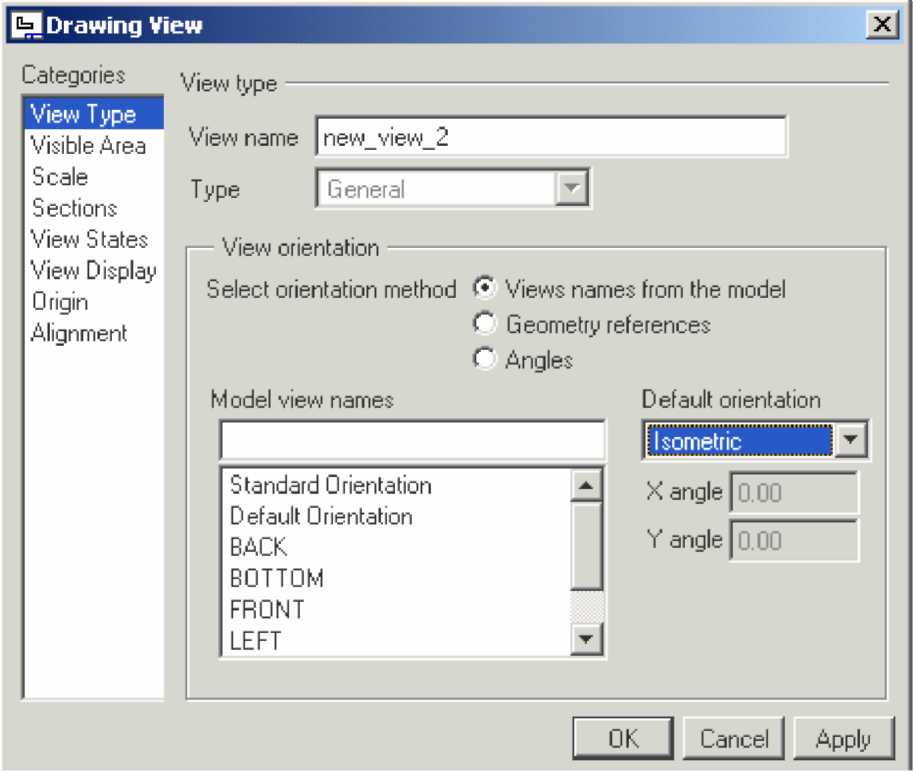Screen dimensions: 913x772
Task: Click the Isometric dropdown arrow
Action: click(850, 440)
